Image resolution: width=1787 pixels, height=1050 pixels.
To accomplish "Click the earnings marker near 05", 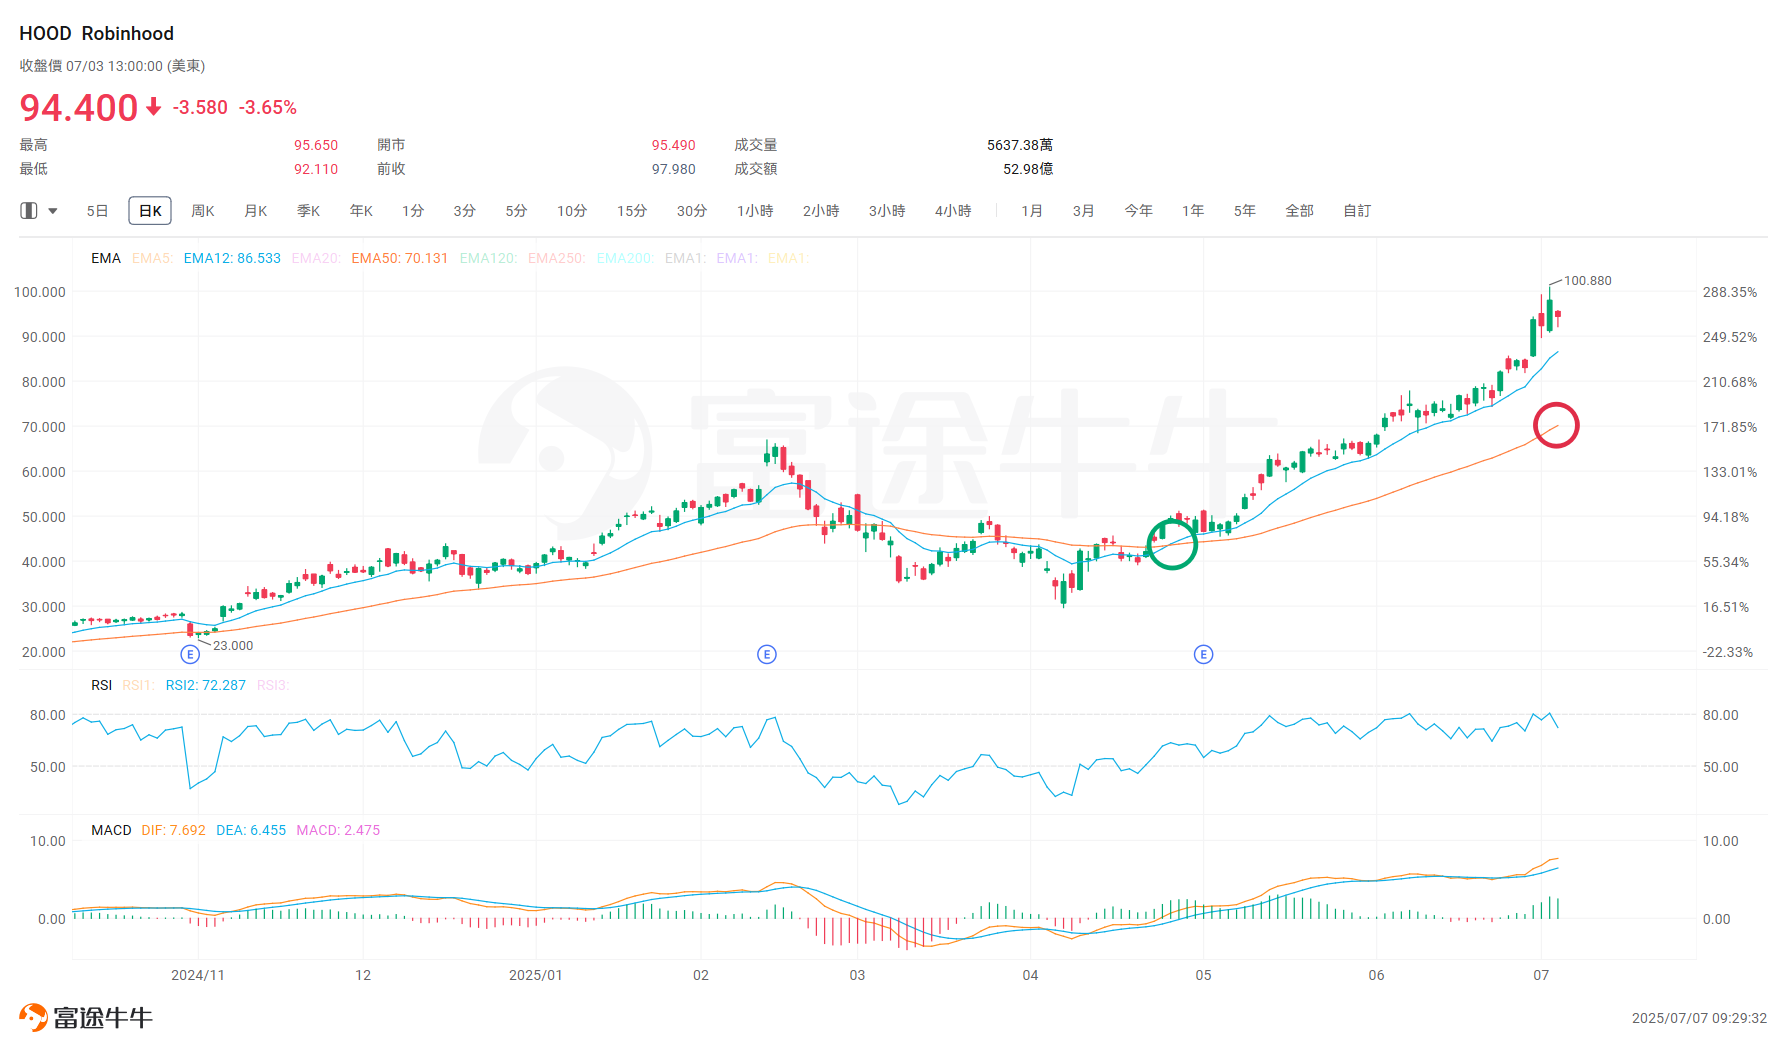I will (1203, 654).
